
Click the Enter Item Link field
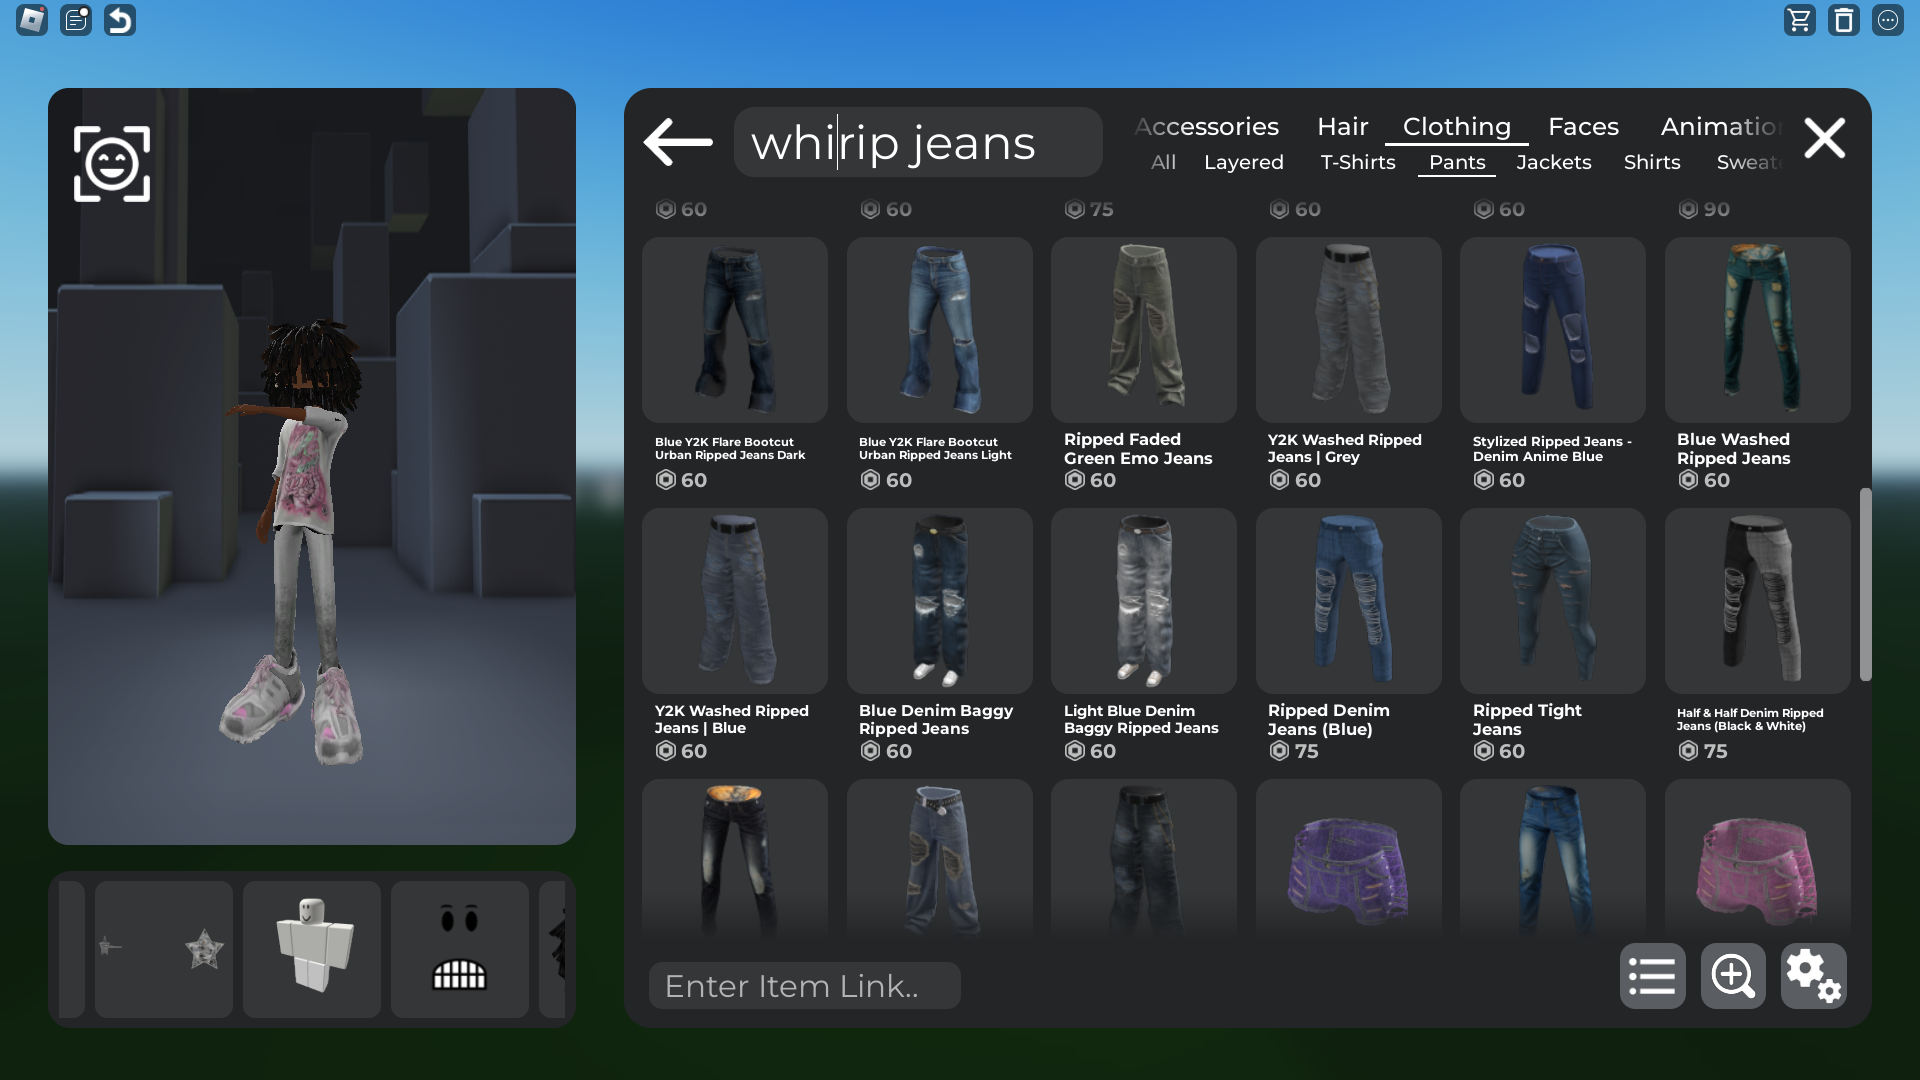coord(804,986)
